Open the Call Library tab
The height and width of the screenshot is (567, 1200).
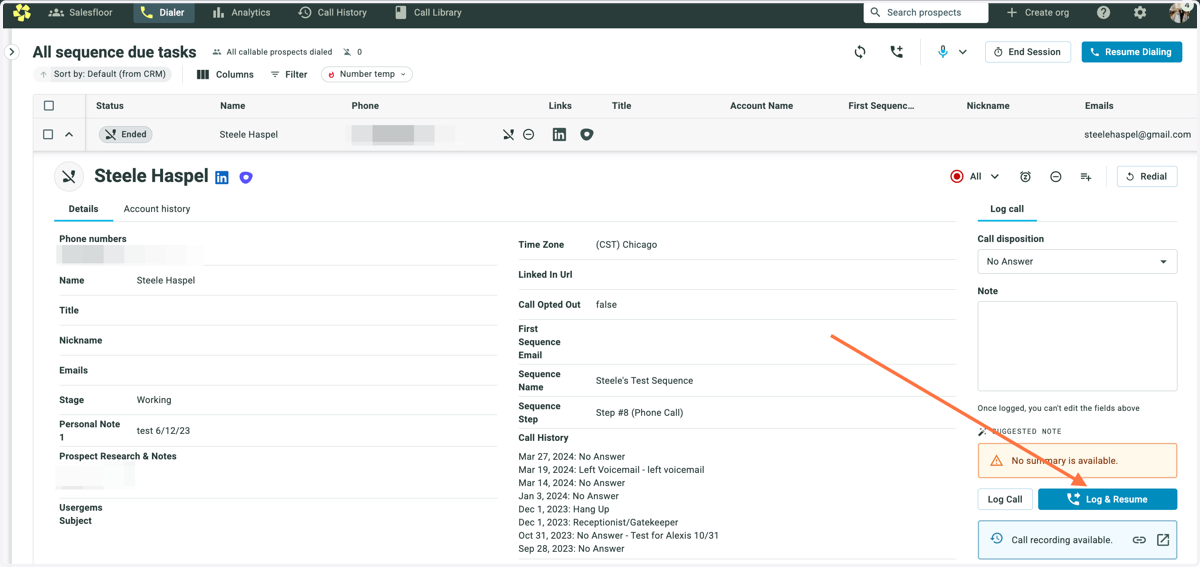click(428, 13)
